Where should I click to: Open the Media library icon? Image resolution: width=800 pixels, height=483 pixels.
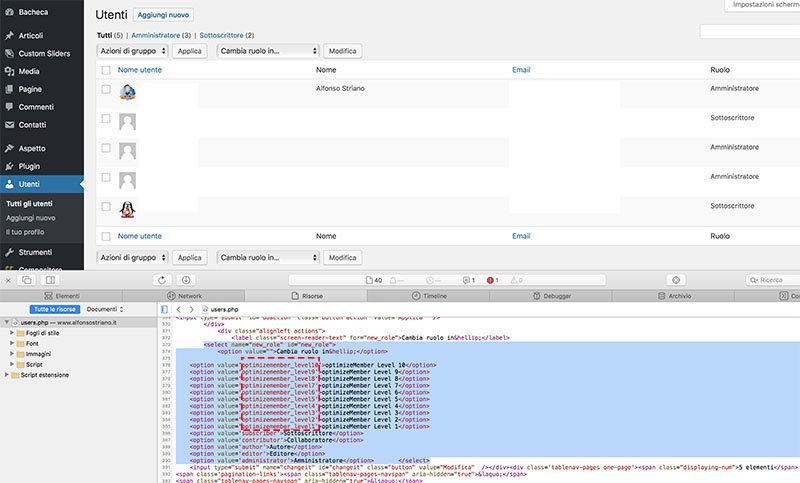pos(9,71)
